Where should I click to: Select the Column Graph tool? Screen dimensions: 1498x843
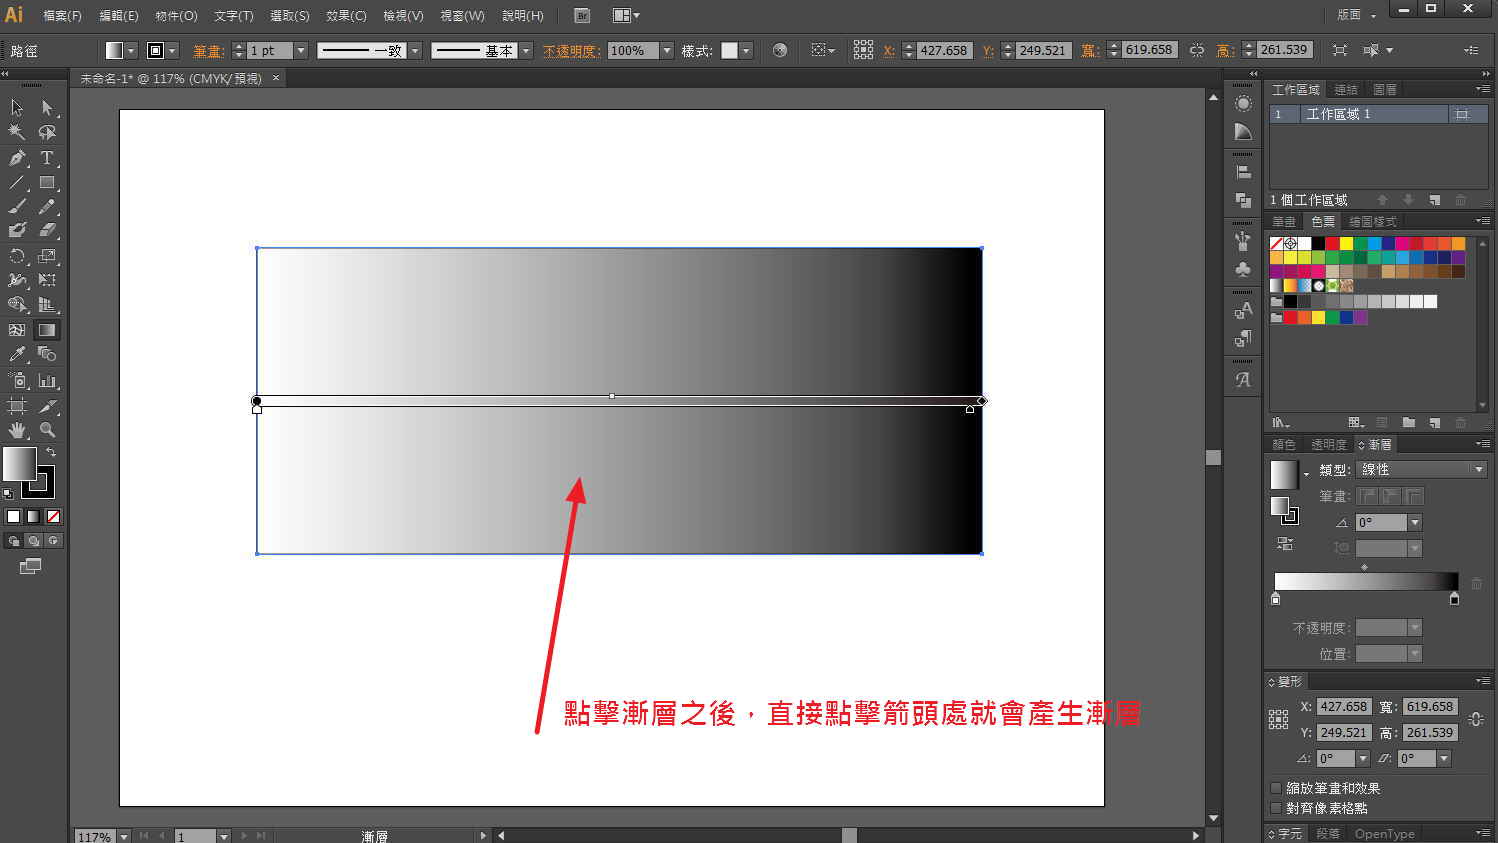(x=47, y=380)
